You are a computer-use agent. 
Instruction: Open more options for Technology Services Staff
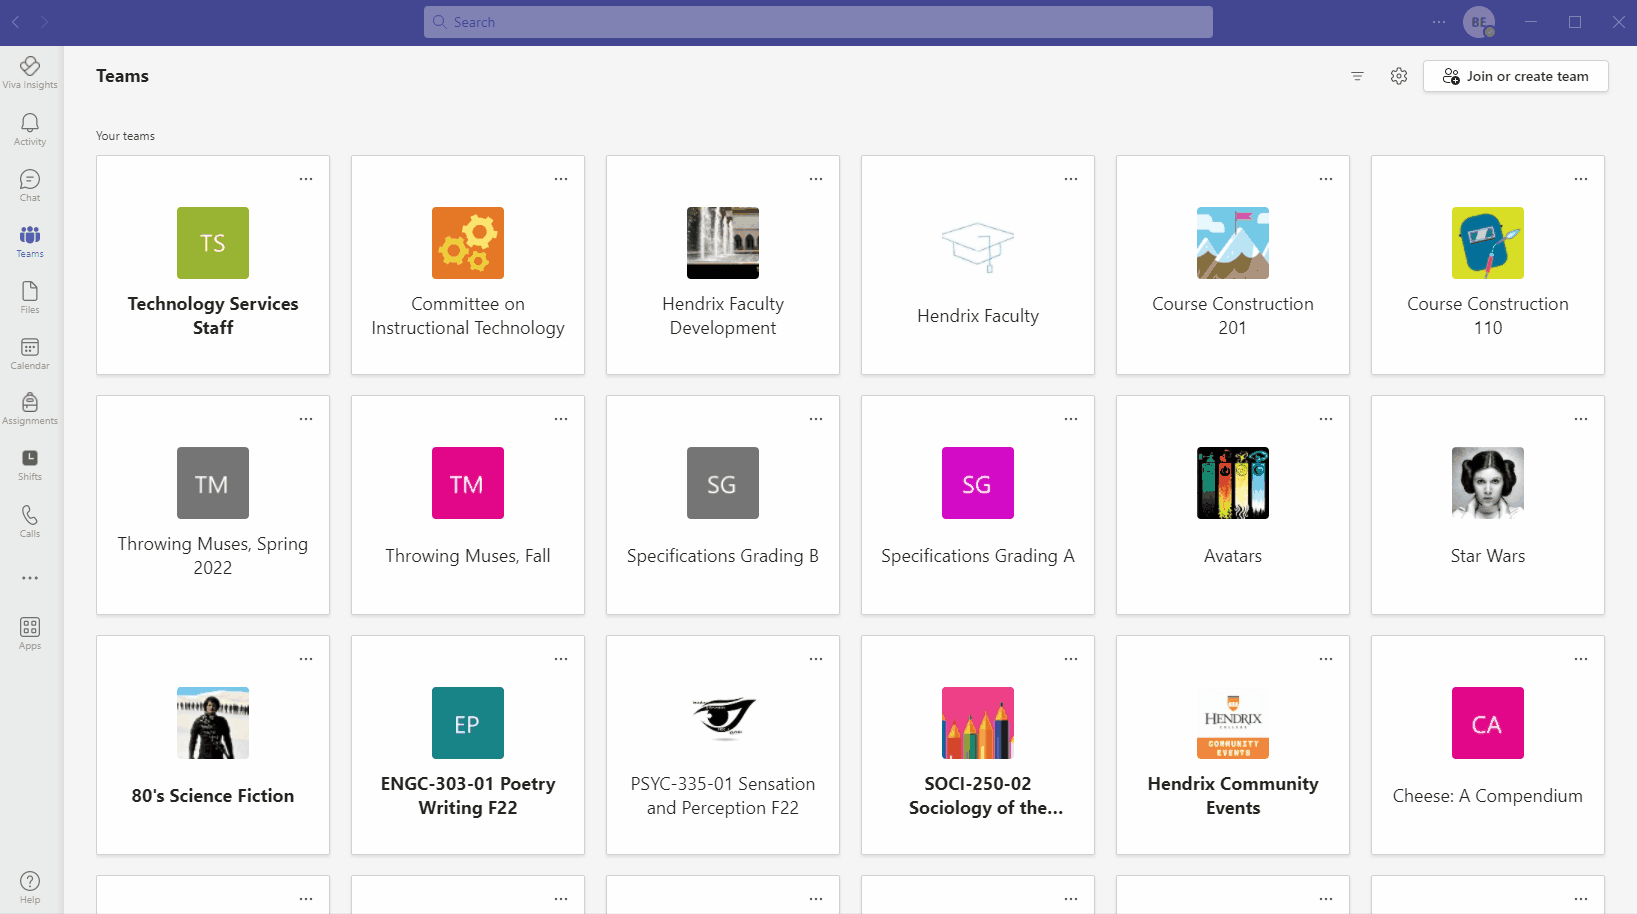coord(306,179)
